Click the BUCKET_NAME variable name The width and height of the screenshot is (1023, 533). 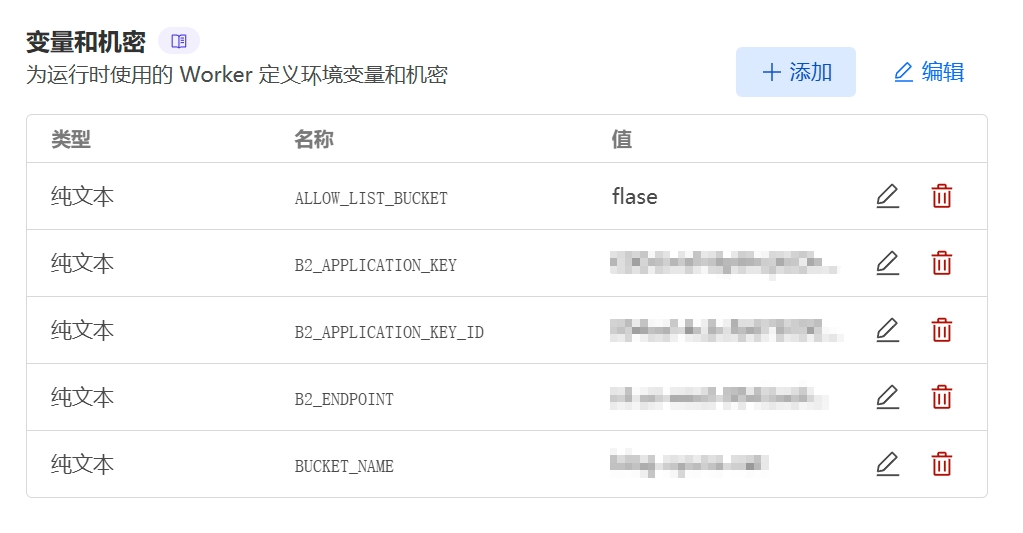344,466
